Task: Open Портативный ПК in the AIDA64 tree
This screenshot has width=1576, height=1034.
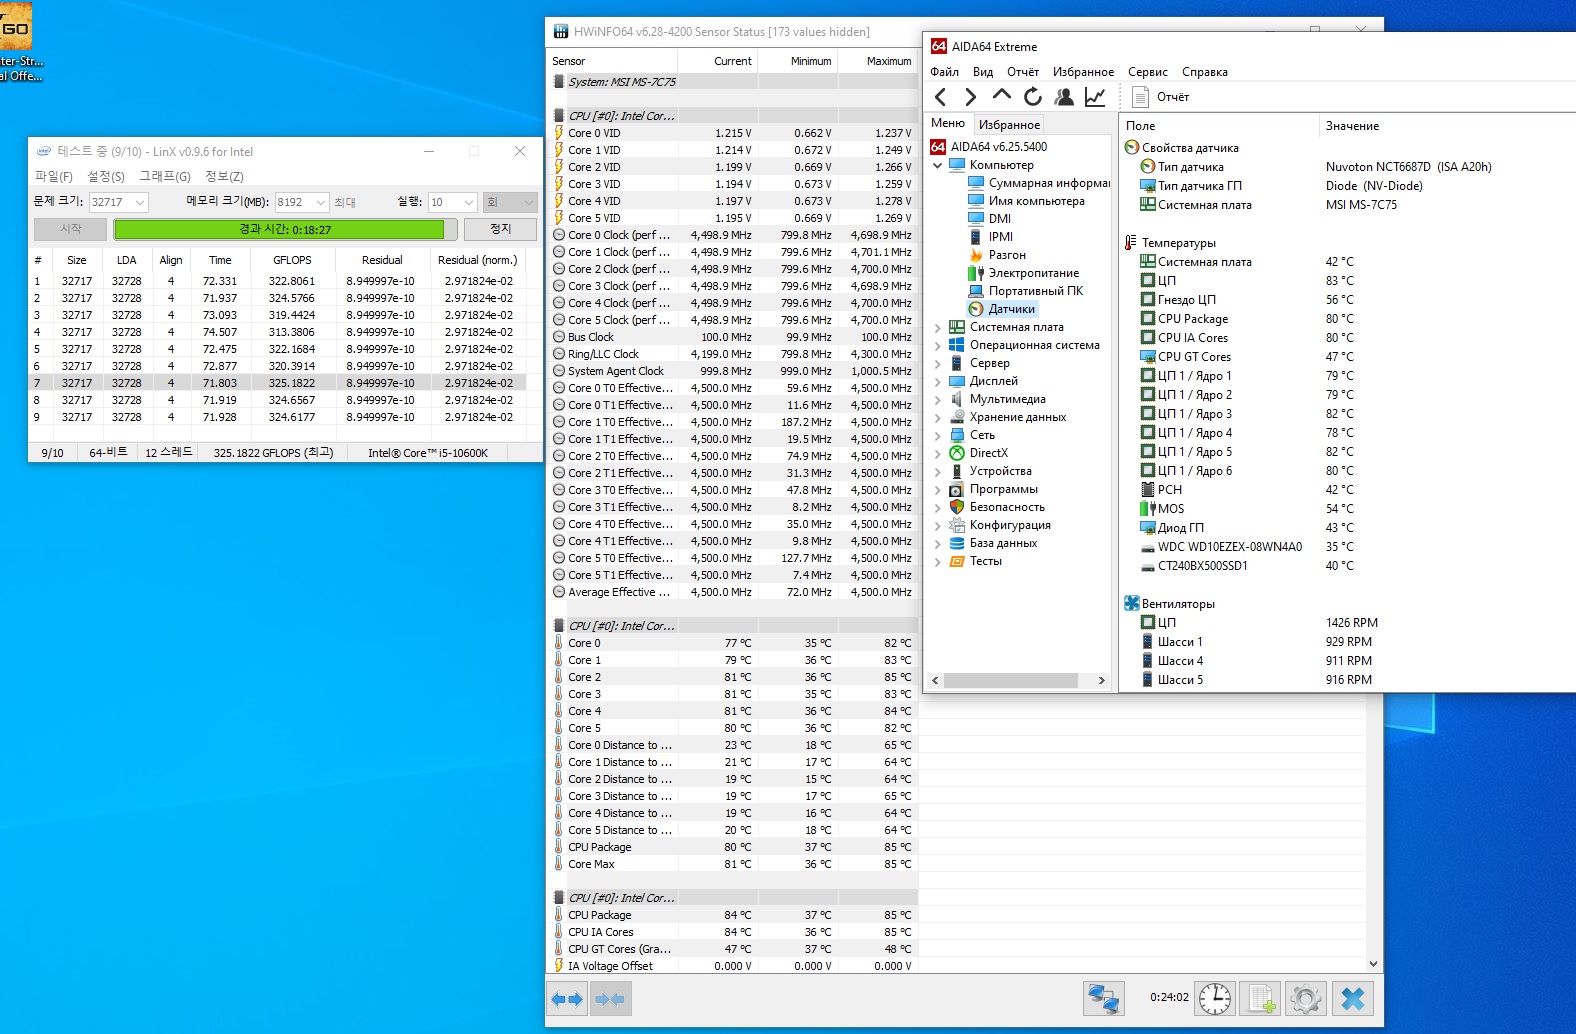Action: pos(1026,291)
